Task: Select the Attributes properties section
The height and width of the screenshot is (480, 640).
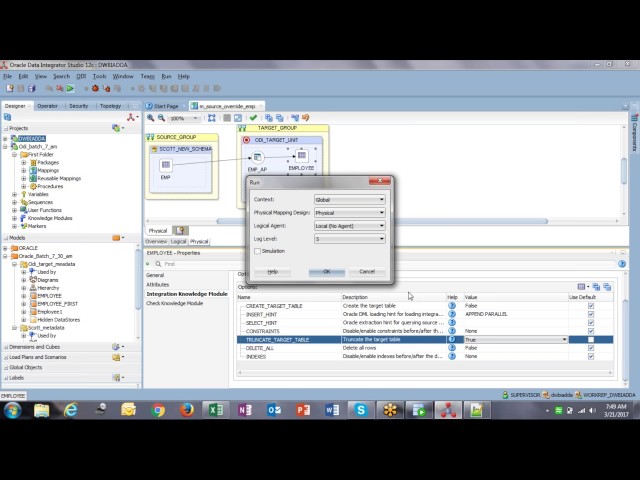Action: (158, 284)
